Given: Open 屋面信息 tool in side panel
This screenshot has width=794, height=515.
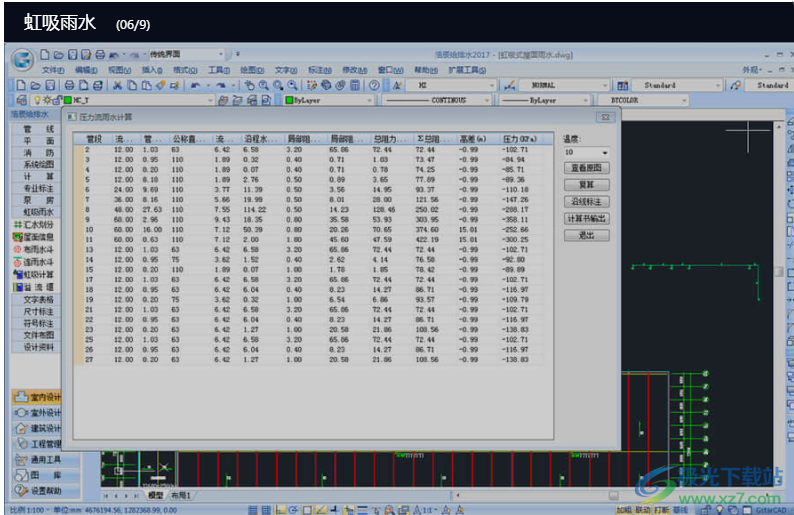Looking at the screenshot, I should [33, 237].
